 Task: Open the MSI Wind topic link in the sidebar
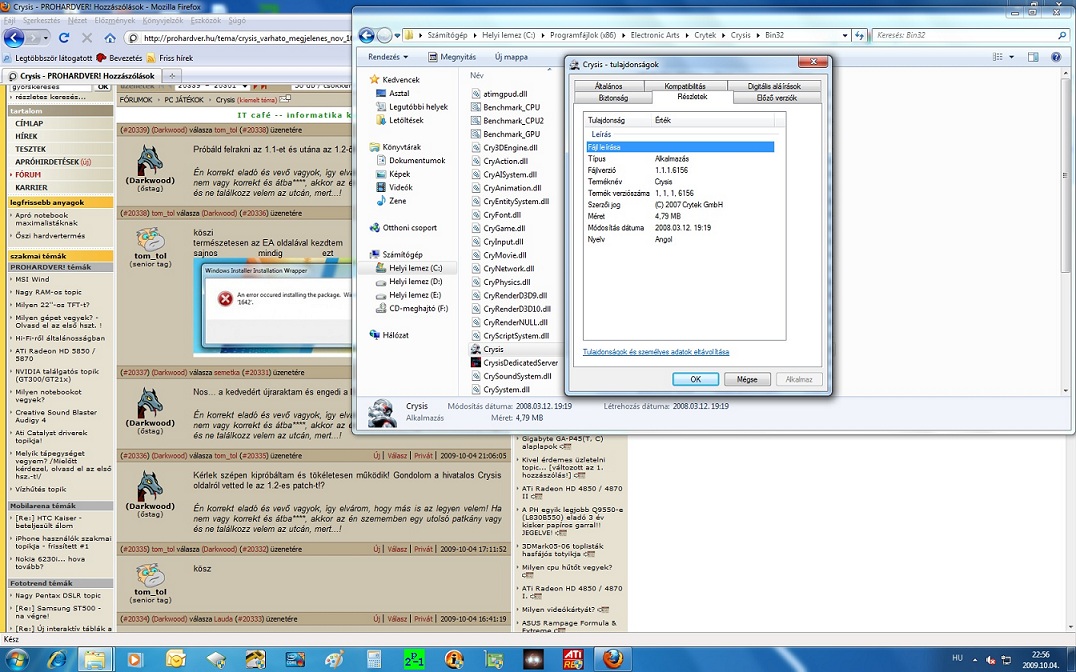[32, 279]
